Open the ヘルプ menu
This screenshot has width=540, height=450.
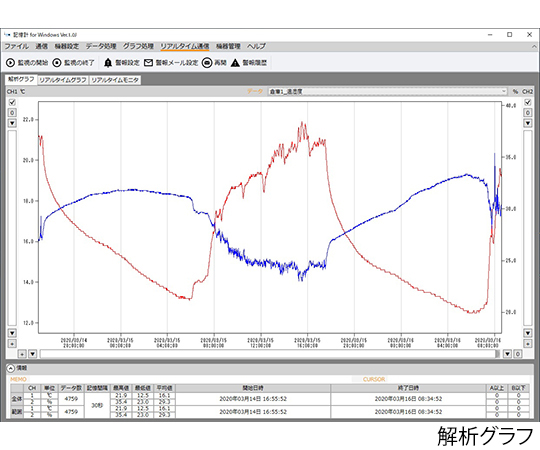[256, 46]
